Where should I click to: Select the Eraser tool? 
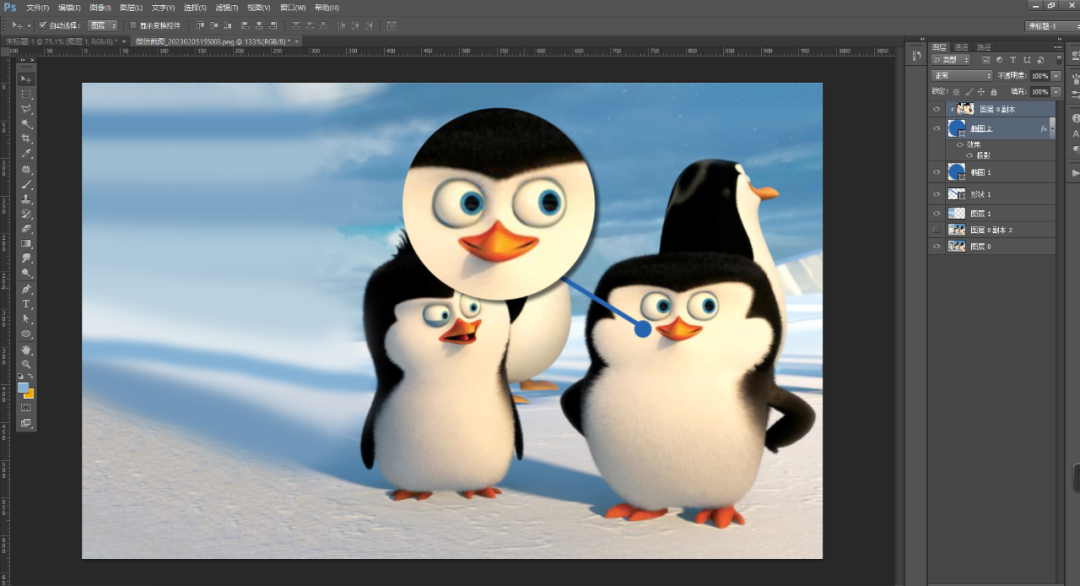pyautogui.click(x=26, y=229)
